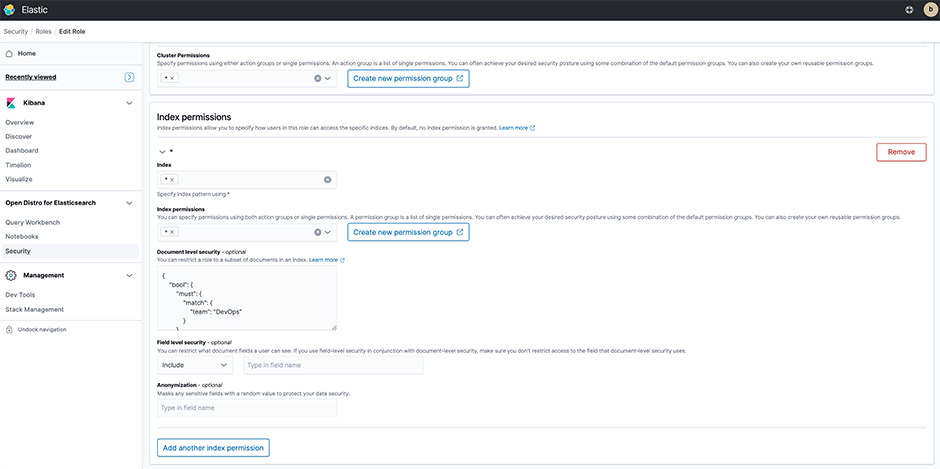940x469 pixels.
Task: Click the Anonymization field name input
Action: [x=247, y=408]
